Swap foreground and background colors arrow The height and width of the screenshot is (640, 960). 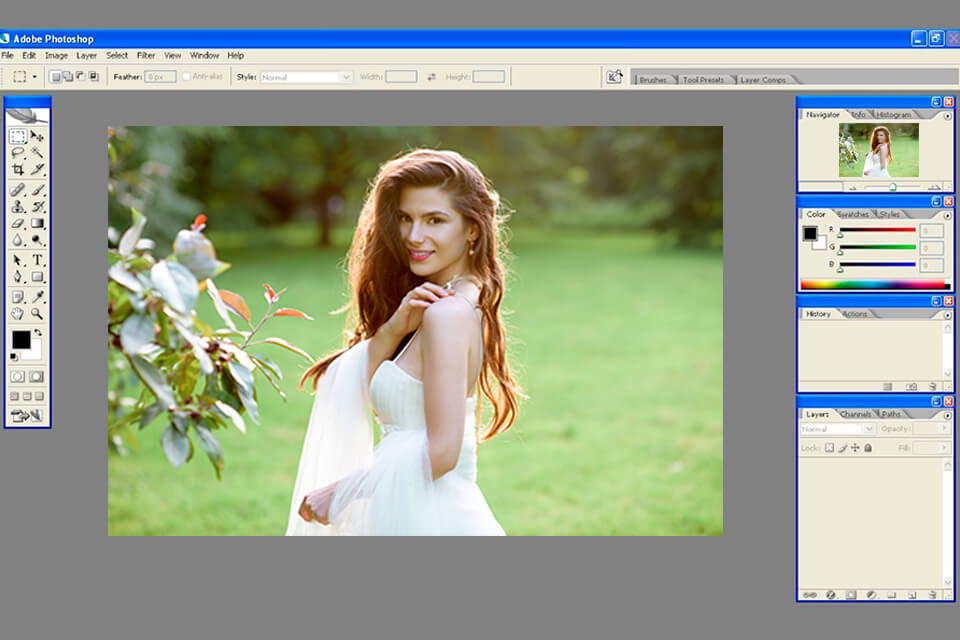[x=37, y=333]
